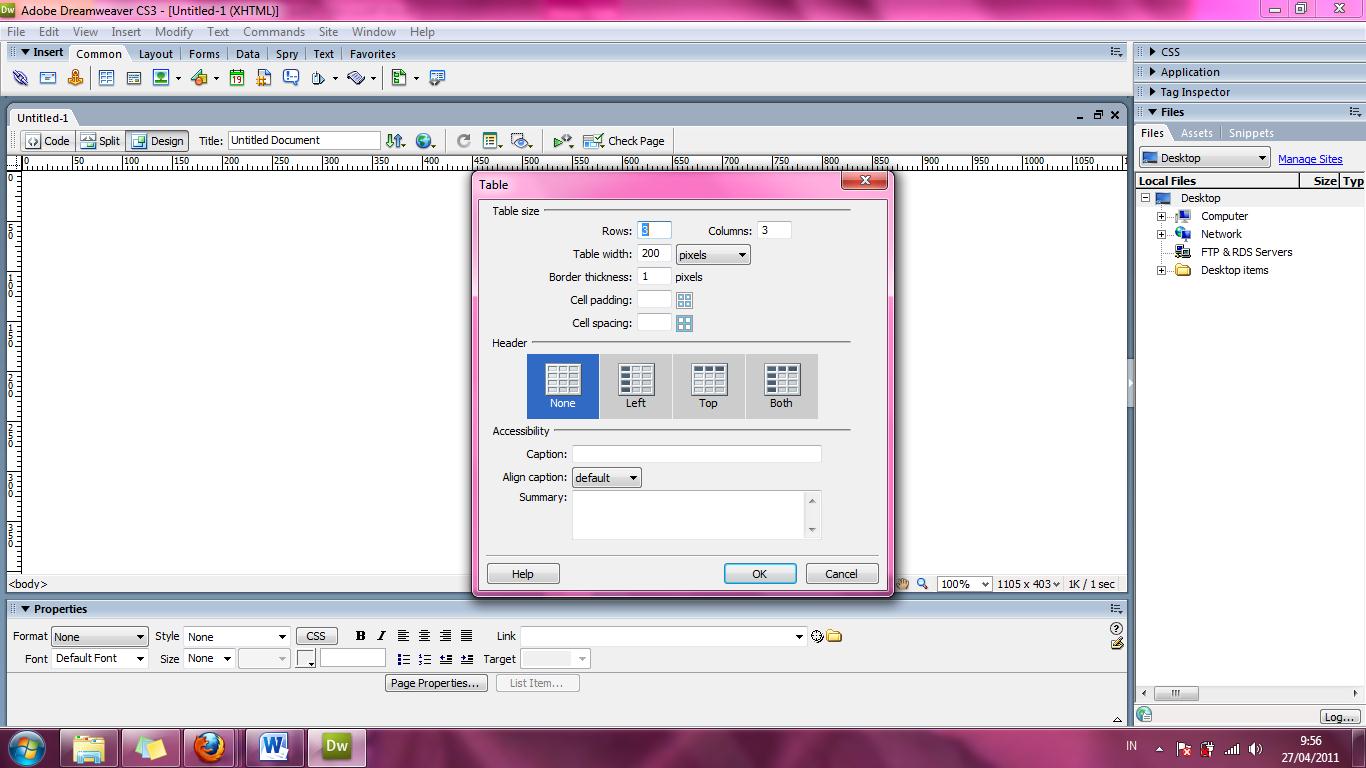1366x768 pixels.
Task: Insert an Email Link from the Common bar
Action: 48,77
